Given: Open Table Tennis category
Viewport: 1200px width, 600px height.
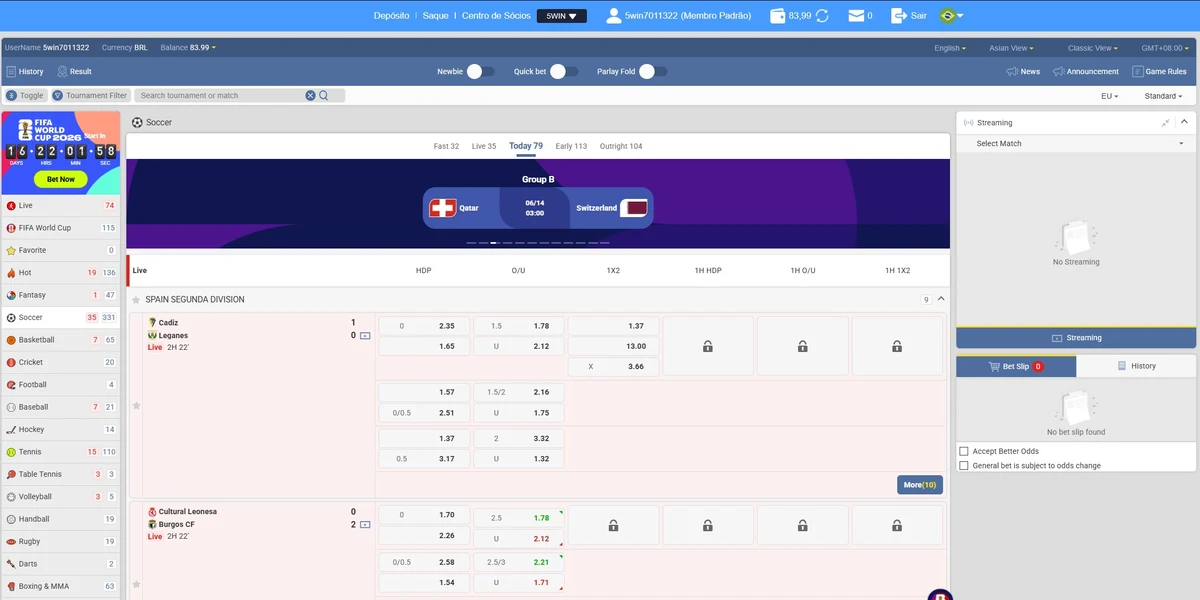Looking at the screenshot, I should coord(60,474).
